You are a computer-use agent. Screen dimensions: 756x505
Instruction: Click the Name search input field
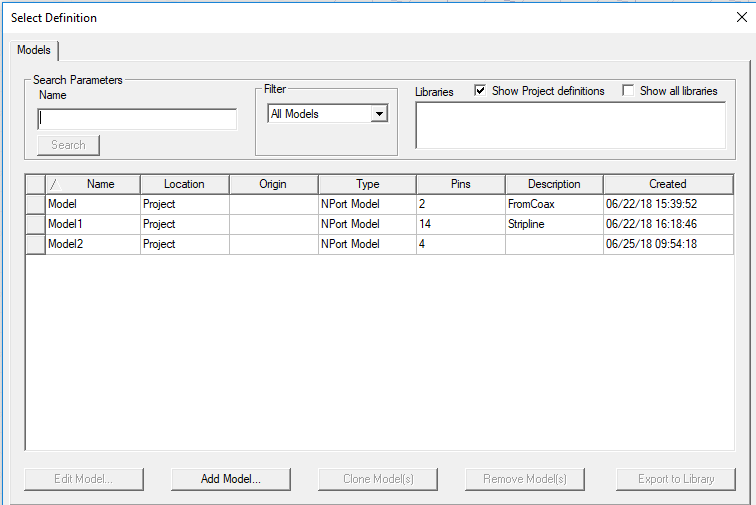137,119
